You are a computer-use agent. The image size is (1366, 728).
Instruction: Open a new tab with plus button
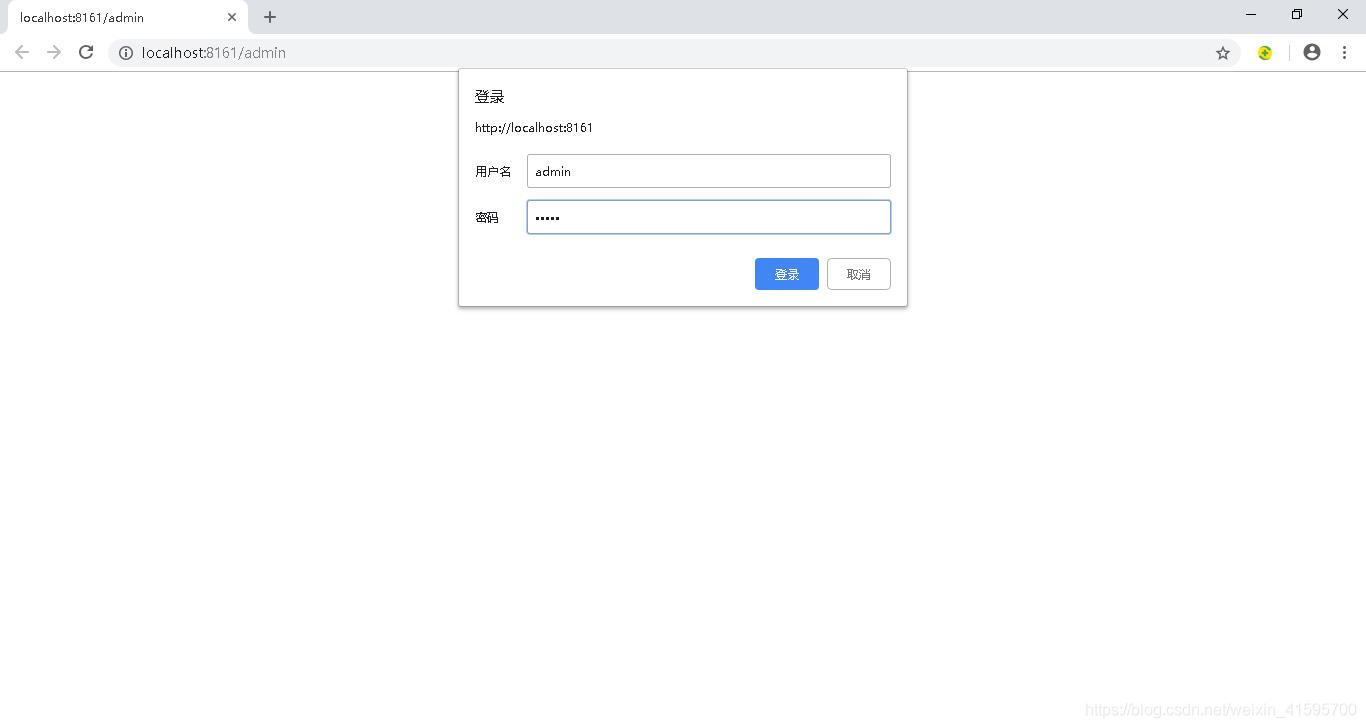(x=270, y=17)
